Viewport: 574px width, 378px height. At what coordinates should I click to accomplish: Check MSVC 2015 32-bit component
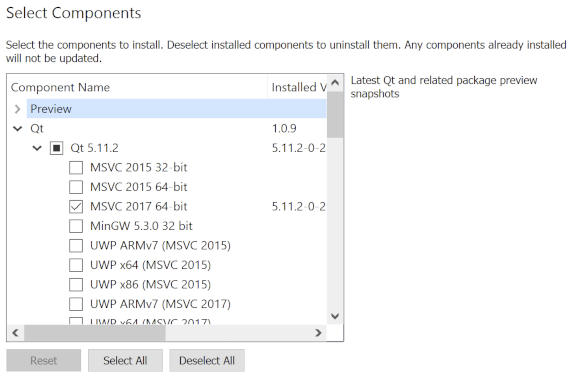click(76, 168)
